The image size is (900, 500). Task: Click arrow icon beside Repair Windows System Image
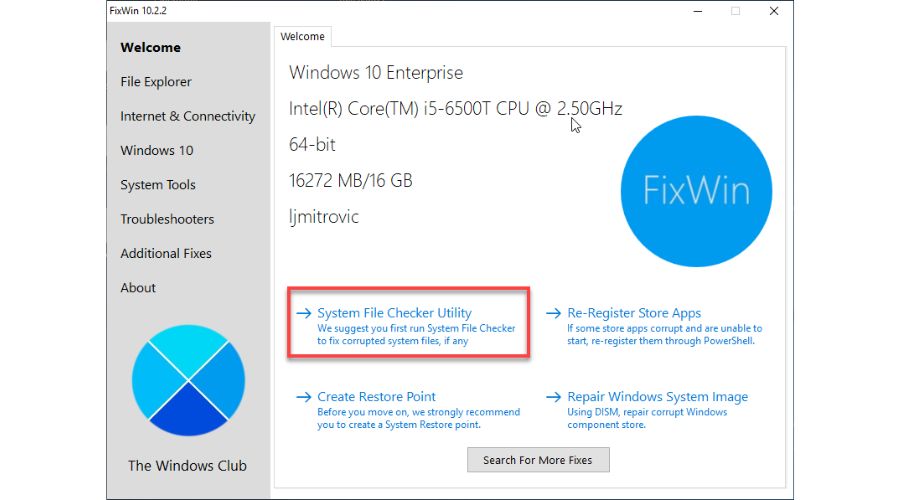coord(553,397)
